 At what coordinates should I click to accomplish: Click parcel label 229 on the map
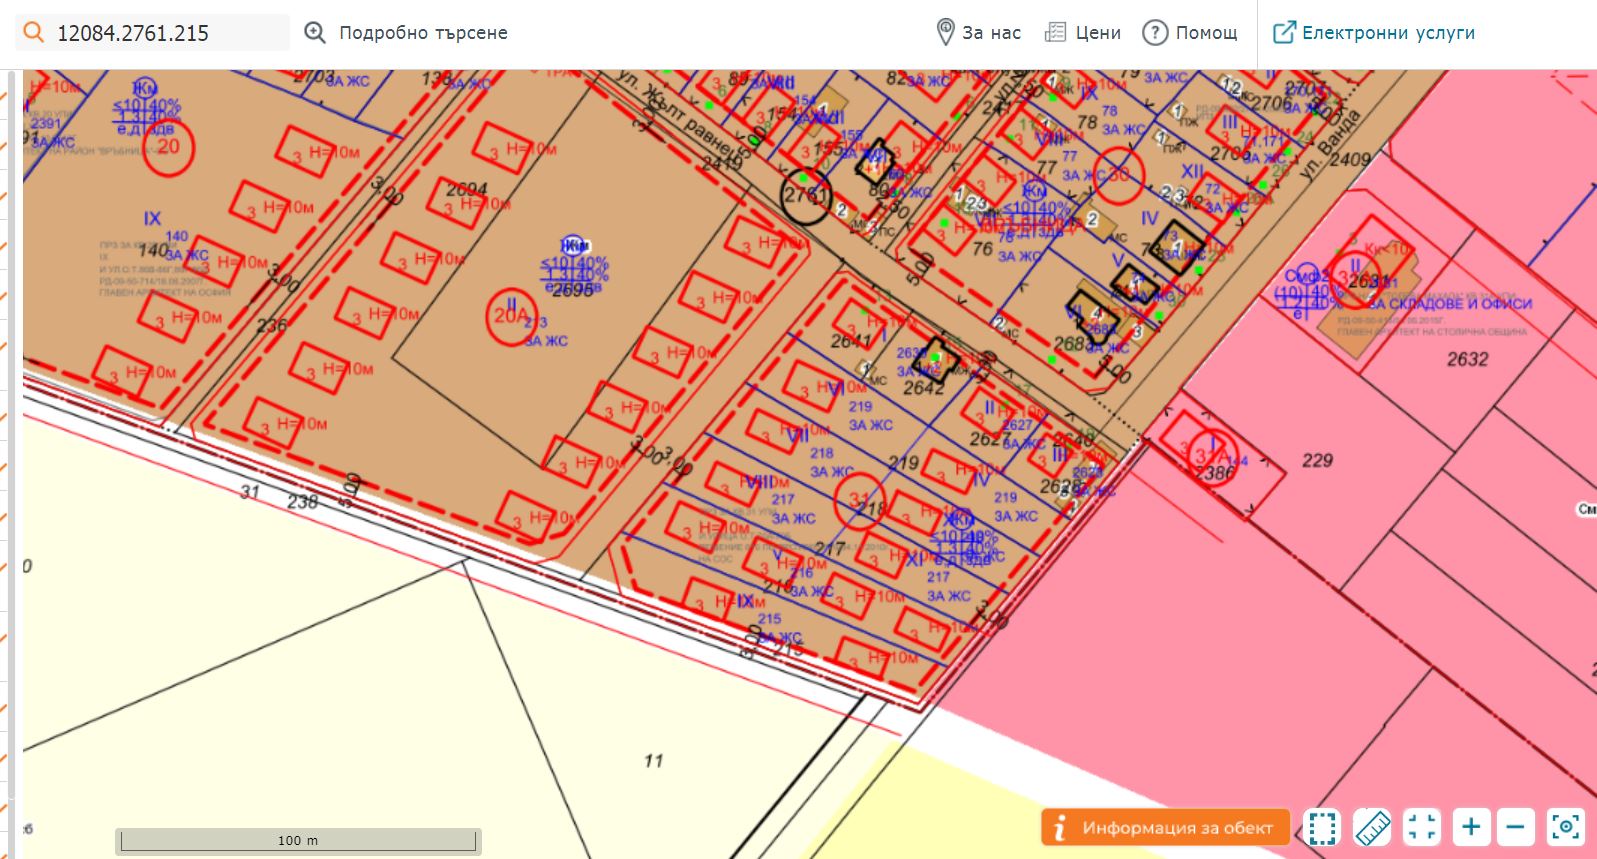pyautogui.click(x=1317, y=461)
